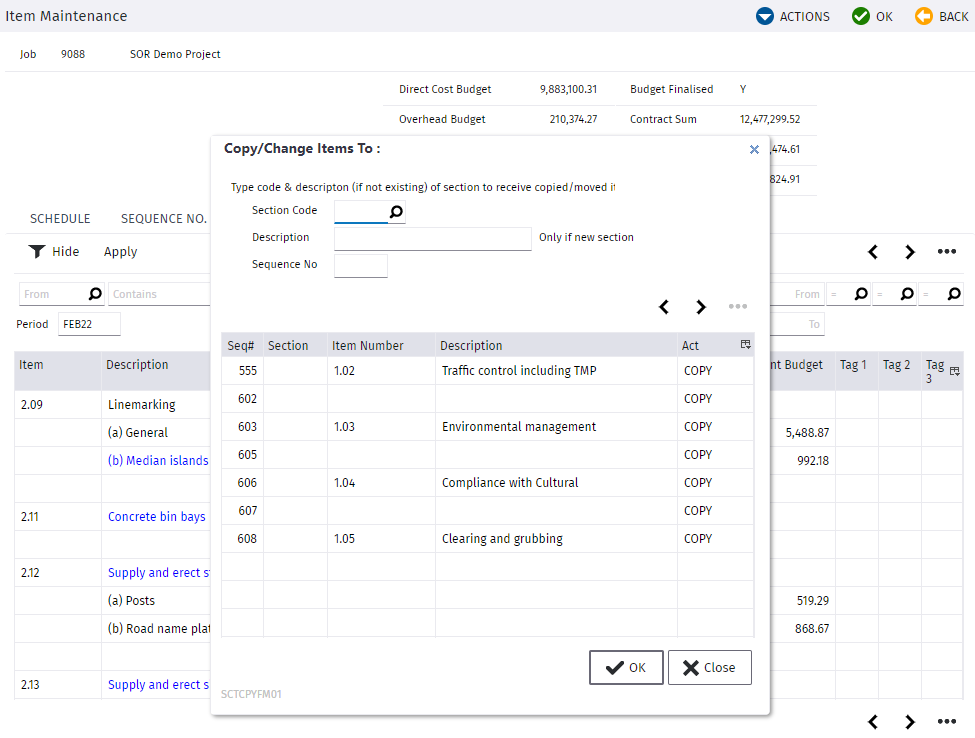Select the Clearing and grubbing row
Image resolution: width=975 pixels, height=738 pixels.
pos(488,538)
